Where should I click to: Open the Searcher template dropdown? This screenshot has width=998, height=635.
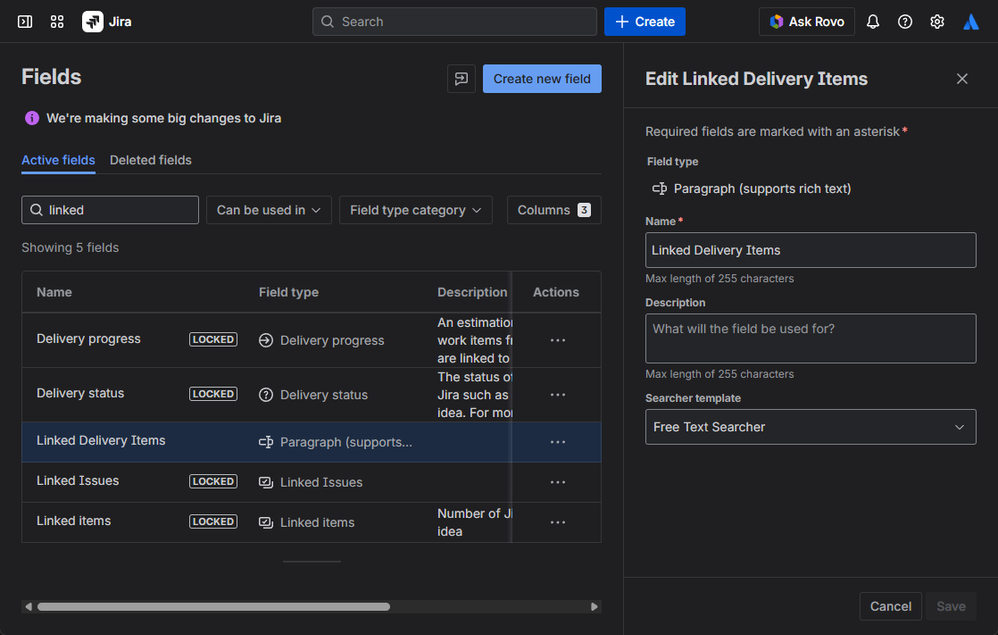810,427
